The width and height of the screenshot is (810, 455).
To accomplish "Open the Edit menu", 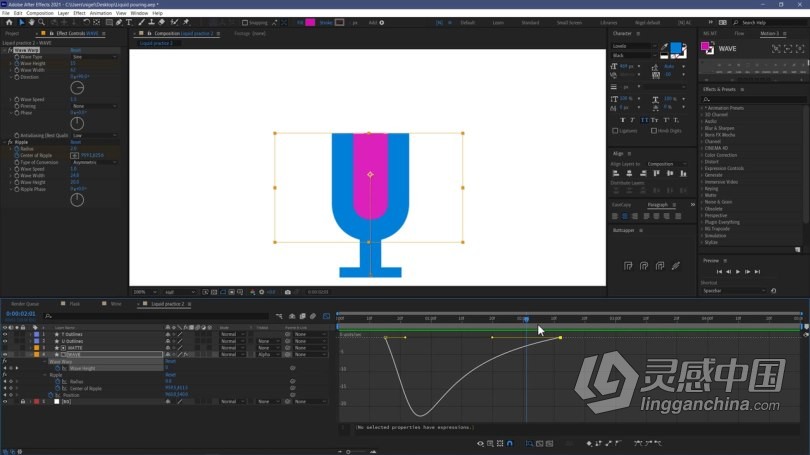I will pos(18,13).
